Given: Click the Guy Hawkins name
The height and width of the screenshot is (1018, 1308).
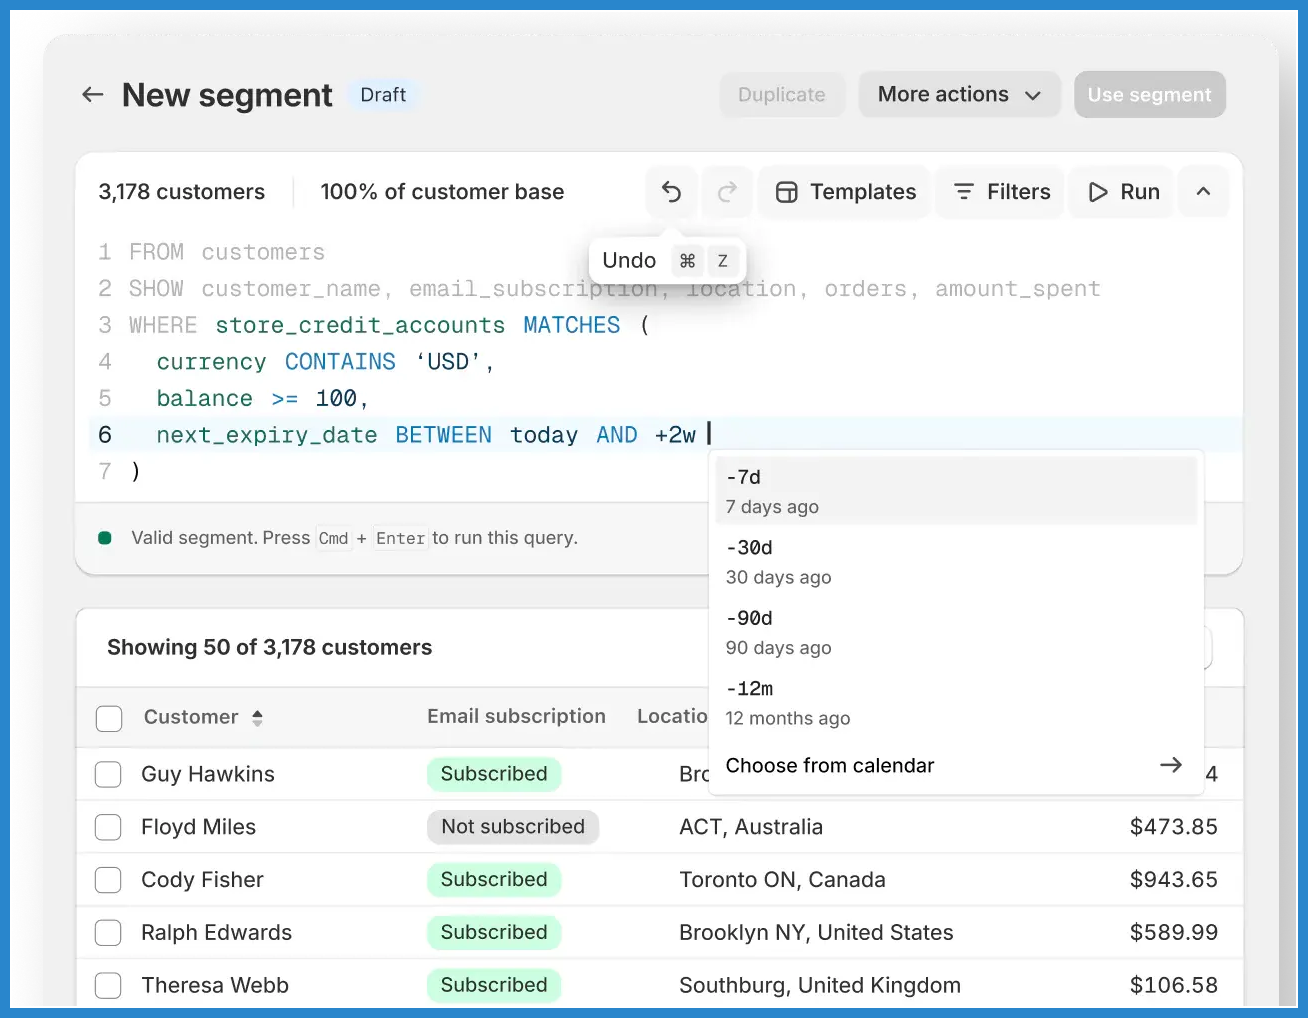Looking at the screenshot, I should point(208,774).
